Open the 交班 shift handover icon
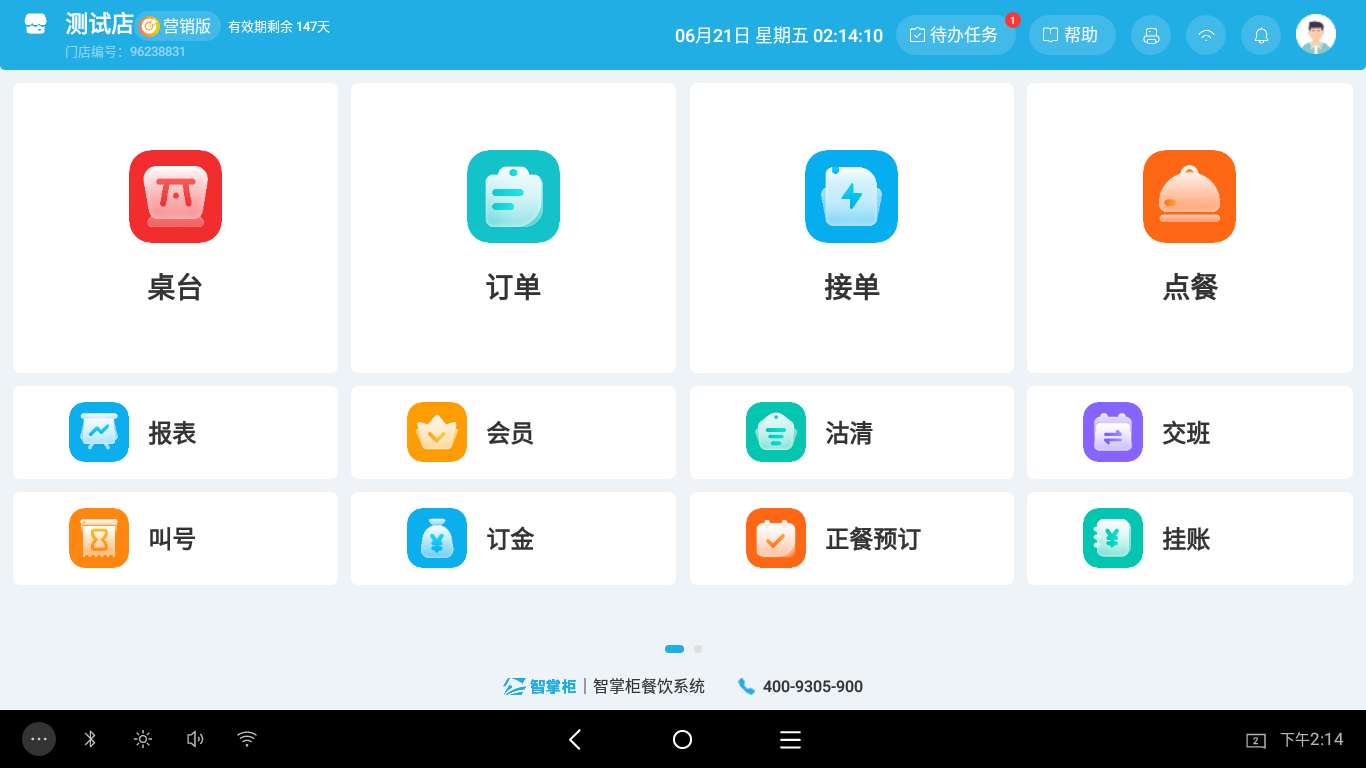 pyautogui.click(x=1113, y=432)
